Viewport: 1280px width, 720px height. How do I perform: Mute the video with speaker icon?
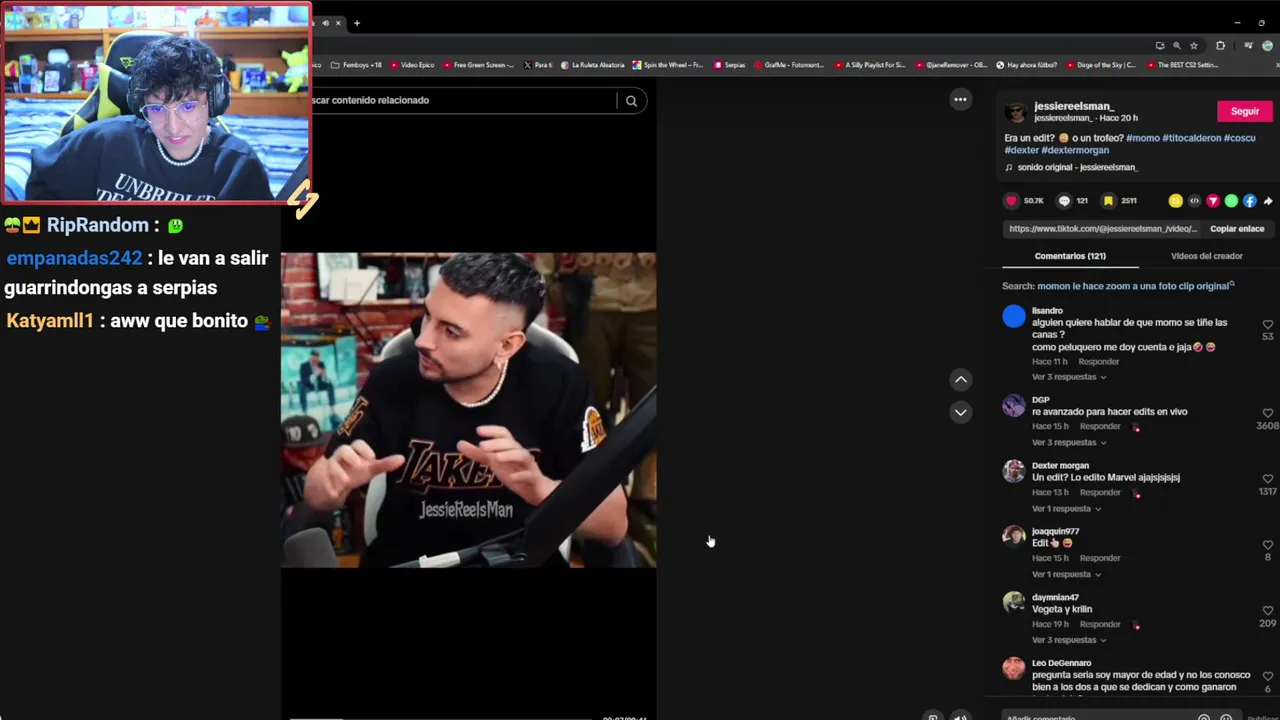(960, 716)
